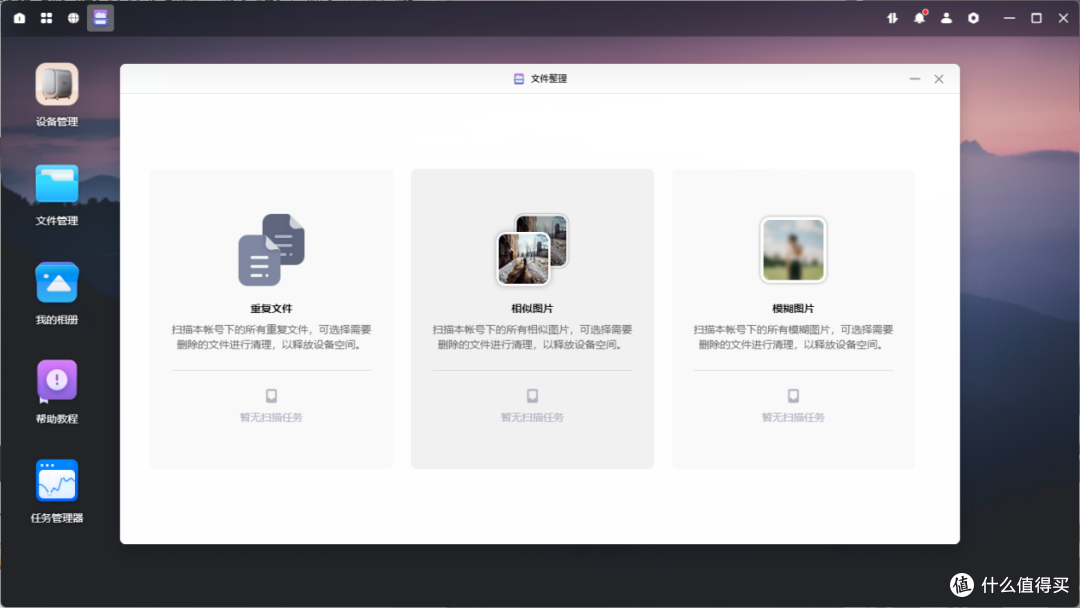Click 暂无扫描任务 text in 模糊图片 card
The height and width of the screenshot is (608, 1080).
point(793,417)
